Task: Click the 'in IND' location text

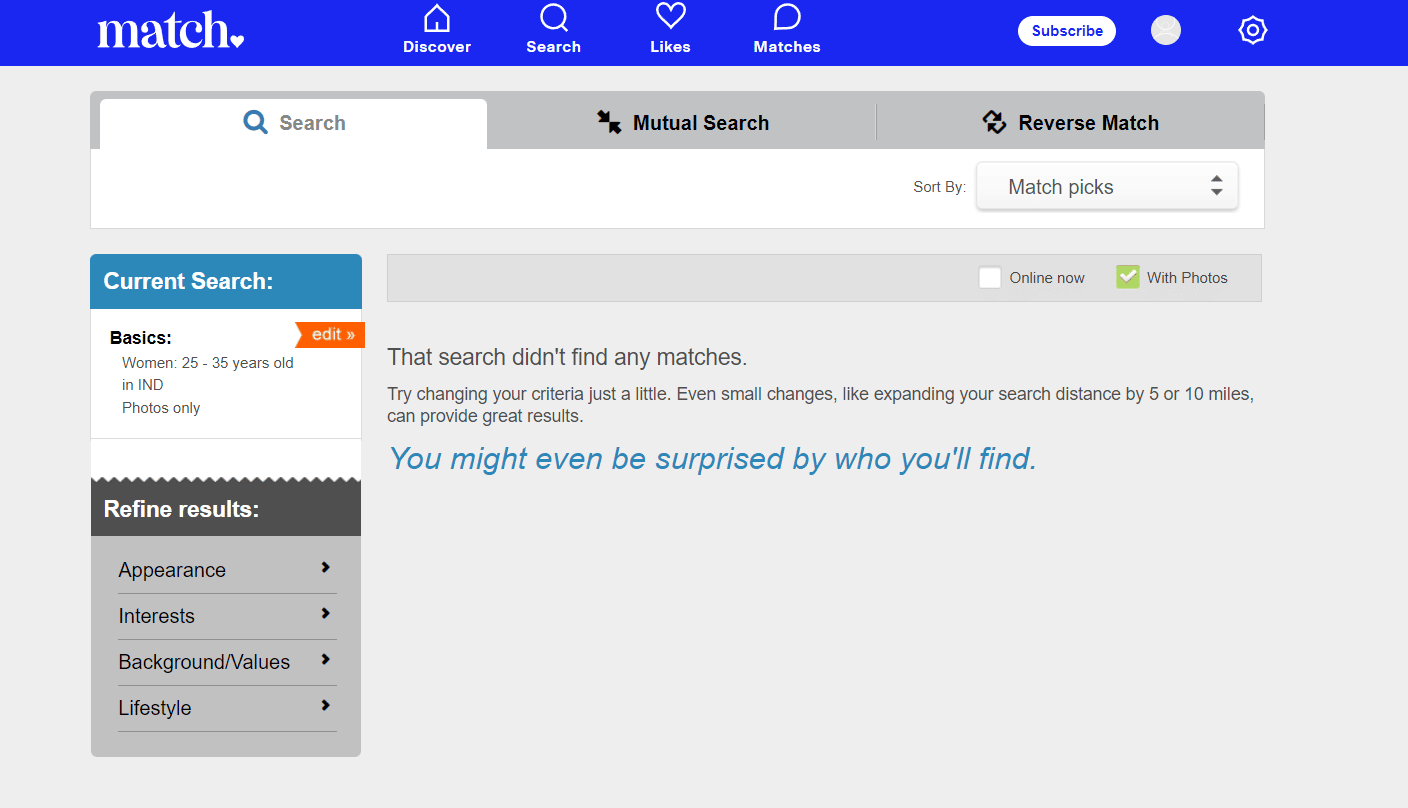Action: pyautogui.click(x=143, y=385)
